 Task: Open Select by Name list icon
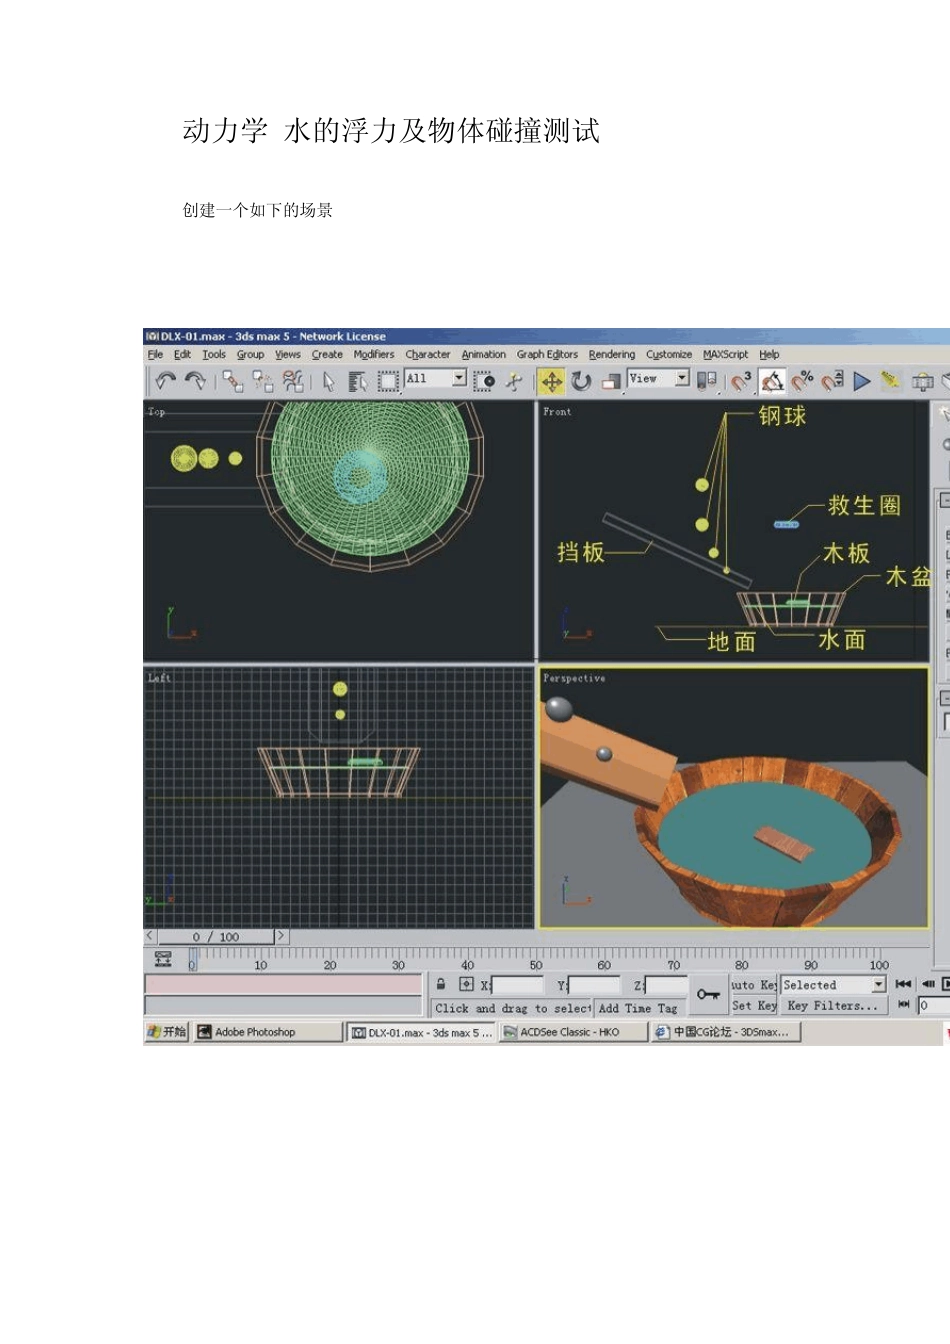click(358, 381)
